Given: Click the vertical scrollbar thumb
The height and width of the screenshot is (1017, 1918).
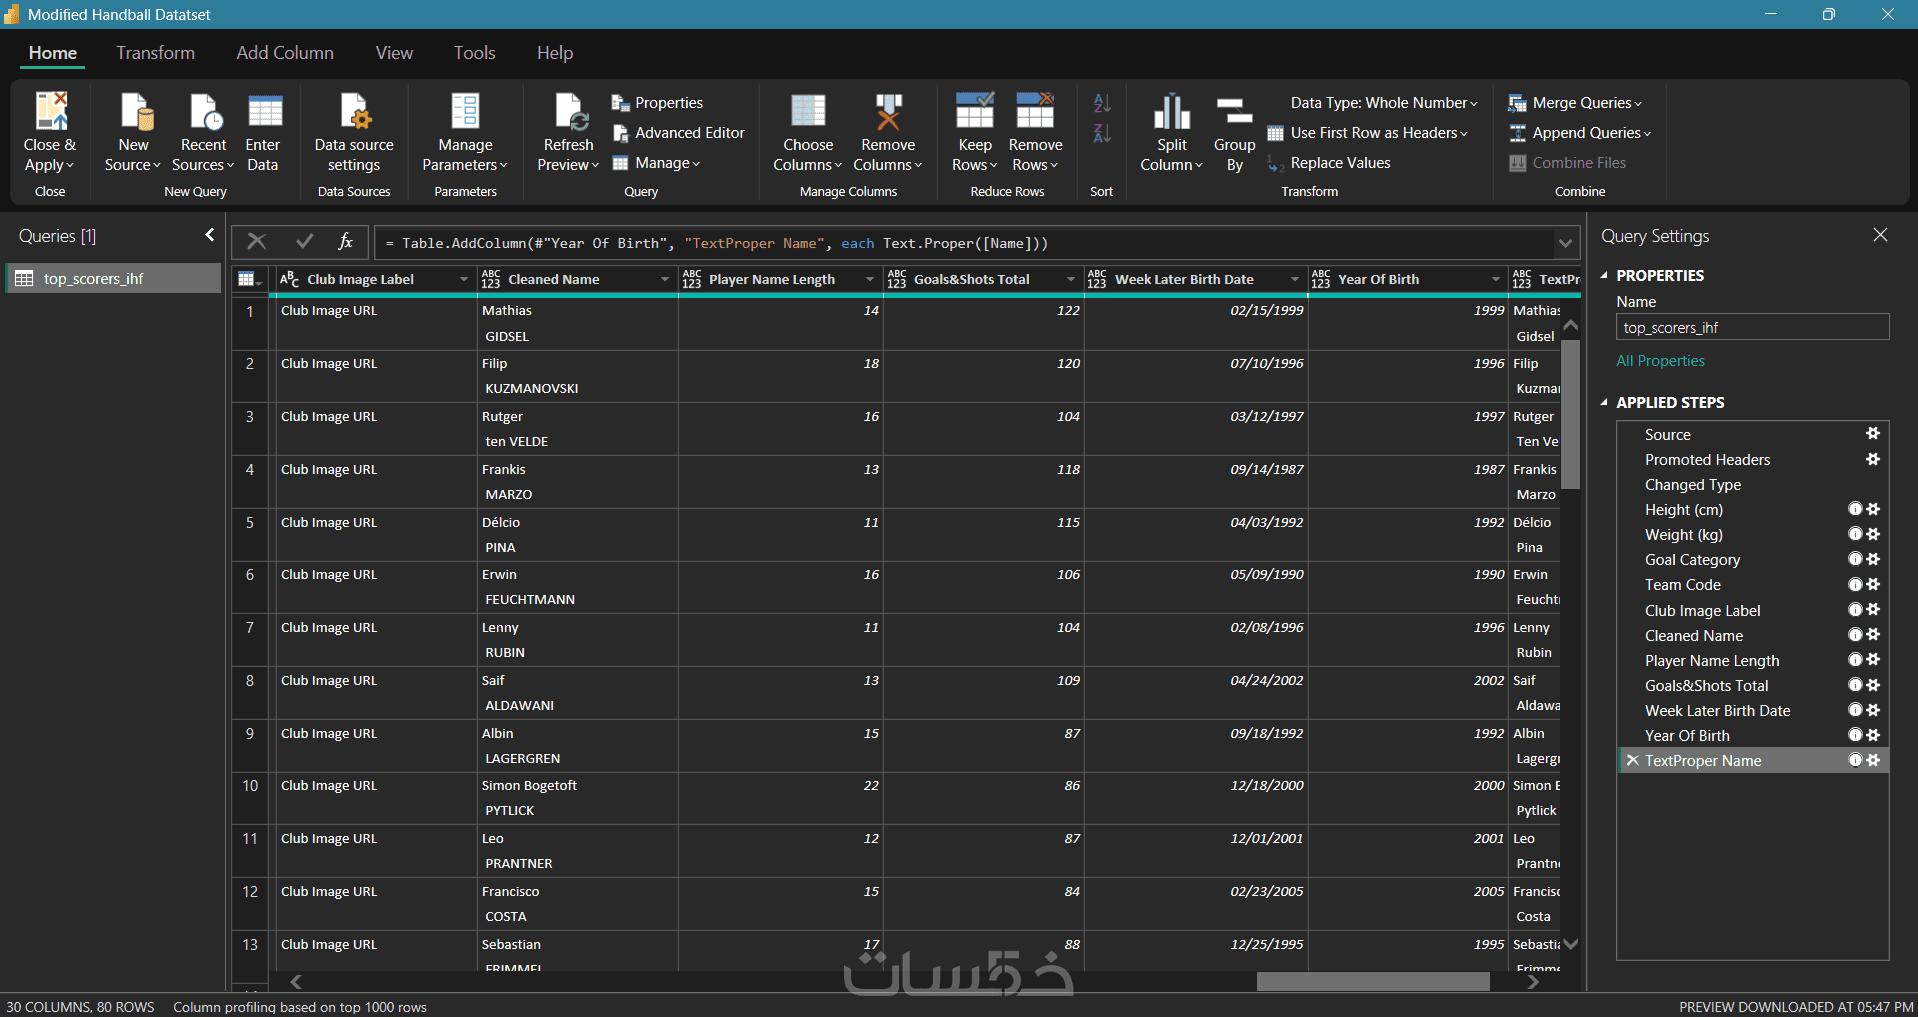Looking at the screenshot, I should (1571, 414).
